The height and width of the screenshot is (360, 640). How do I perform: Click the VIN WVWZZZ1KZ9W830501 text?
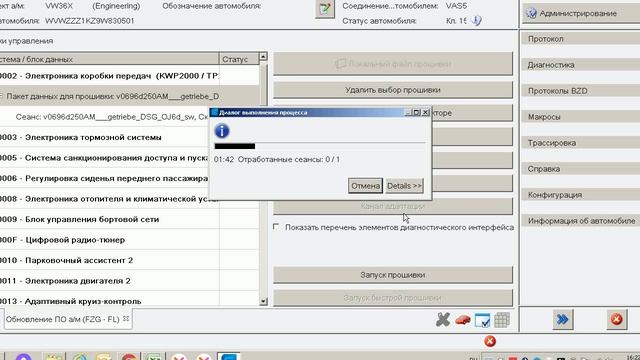(x=89, y=20)
